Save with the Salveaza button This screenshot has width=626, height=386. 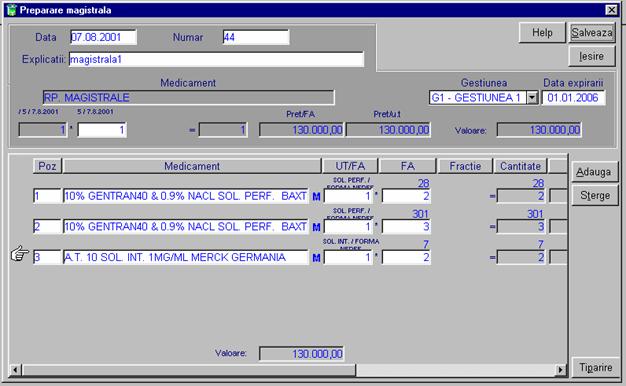pyautogui.click(x=592, y=32)
